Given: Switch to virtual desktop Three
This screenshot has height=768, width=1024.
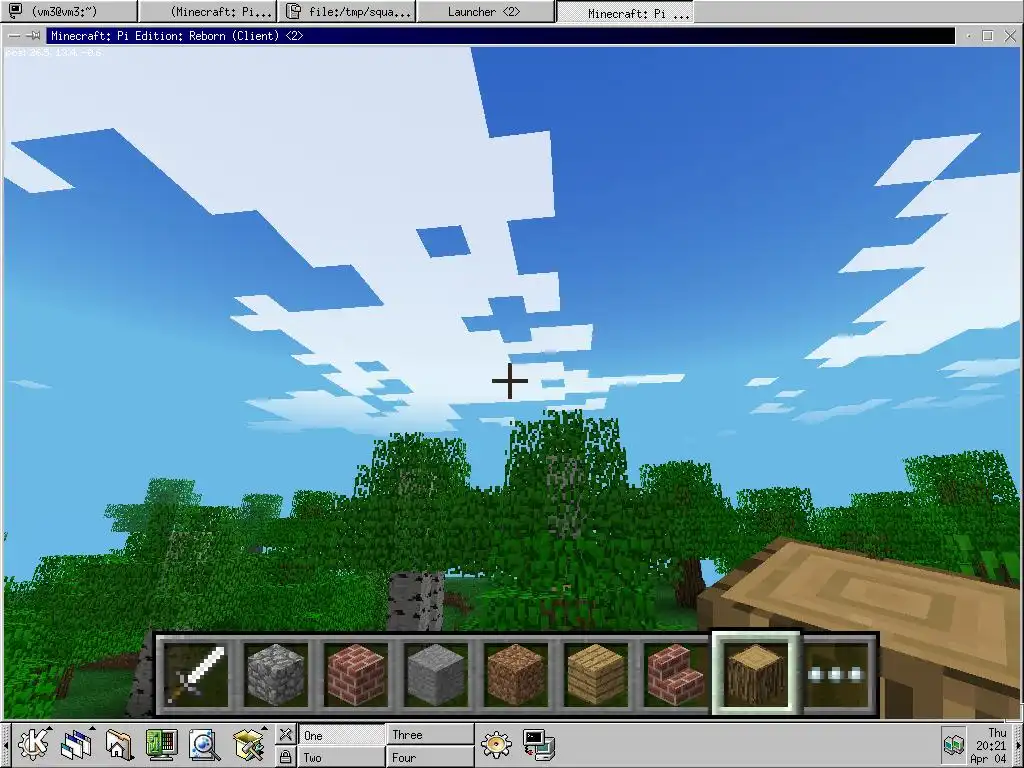Looking at the screenshot, I should (x=430, y=735).
